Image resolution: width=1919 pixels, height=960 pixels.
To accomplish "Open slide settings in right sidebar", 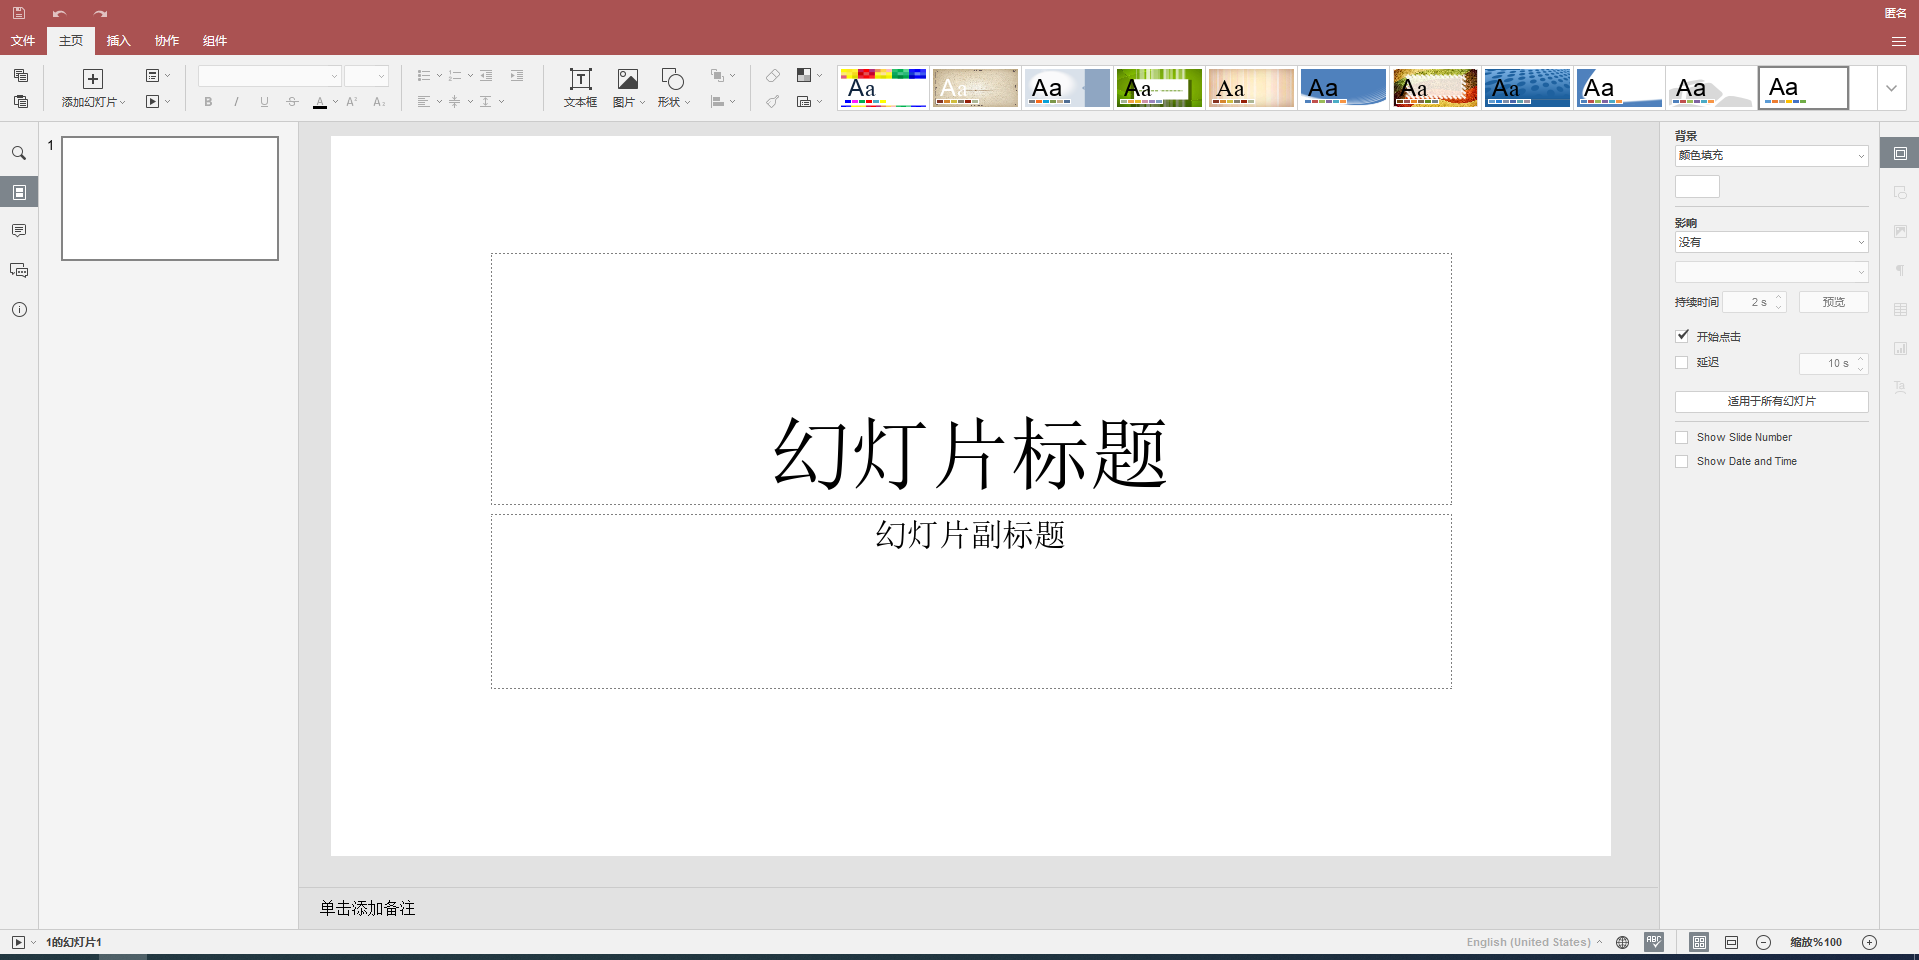I will coord(1900,153).
